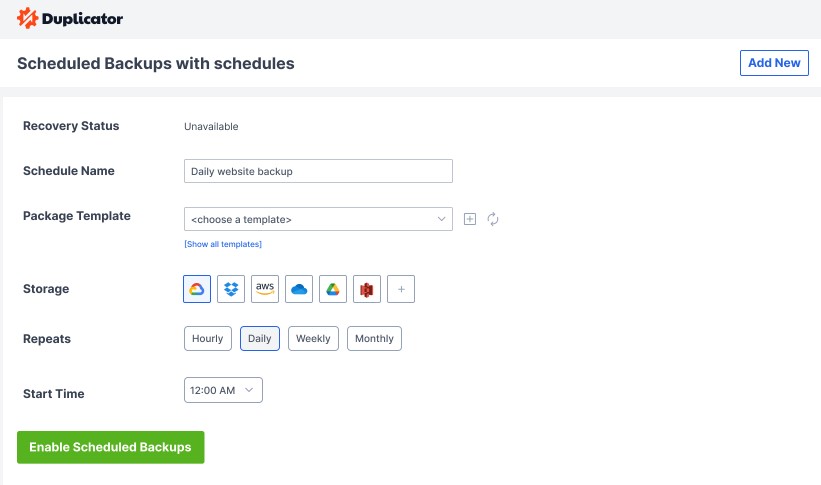Select Dropbox storage option
This screenshot has width=821, height=485.
231,289
